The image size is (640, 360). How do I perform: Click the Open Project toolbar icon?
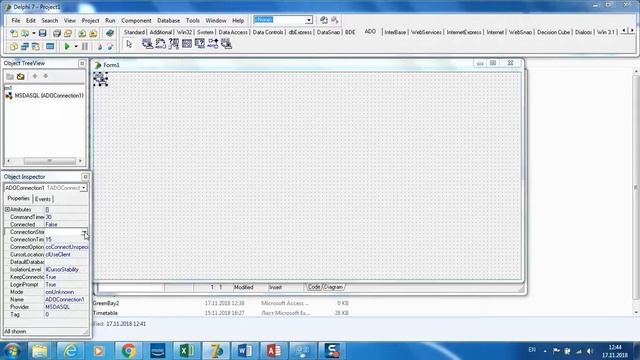pyautogui.click(x=68, y=33)
